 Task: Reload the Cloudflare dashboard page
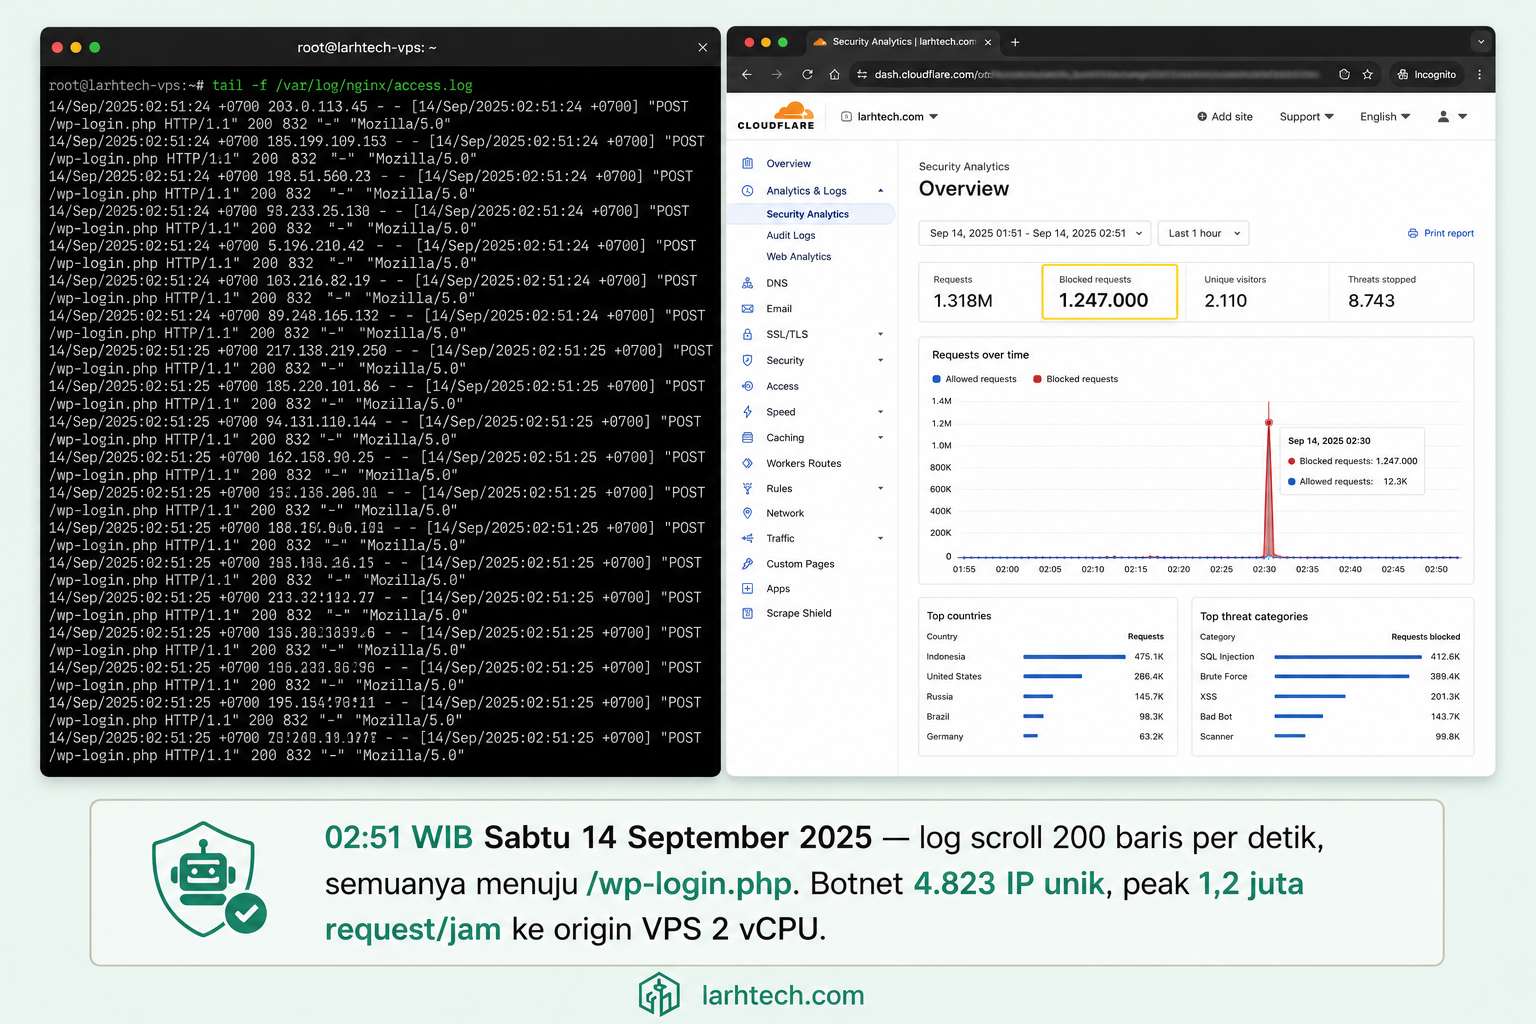[807, 74]
